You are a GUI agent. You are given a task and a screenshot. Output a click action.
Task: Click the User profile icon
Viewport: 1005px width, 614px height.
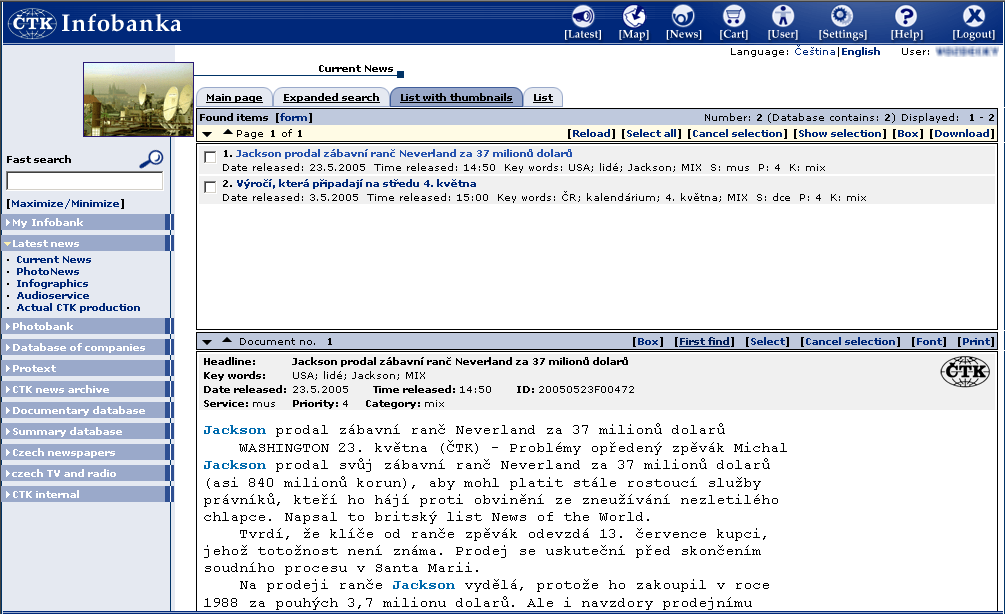click(x=783, y=16)
